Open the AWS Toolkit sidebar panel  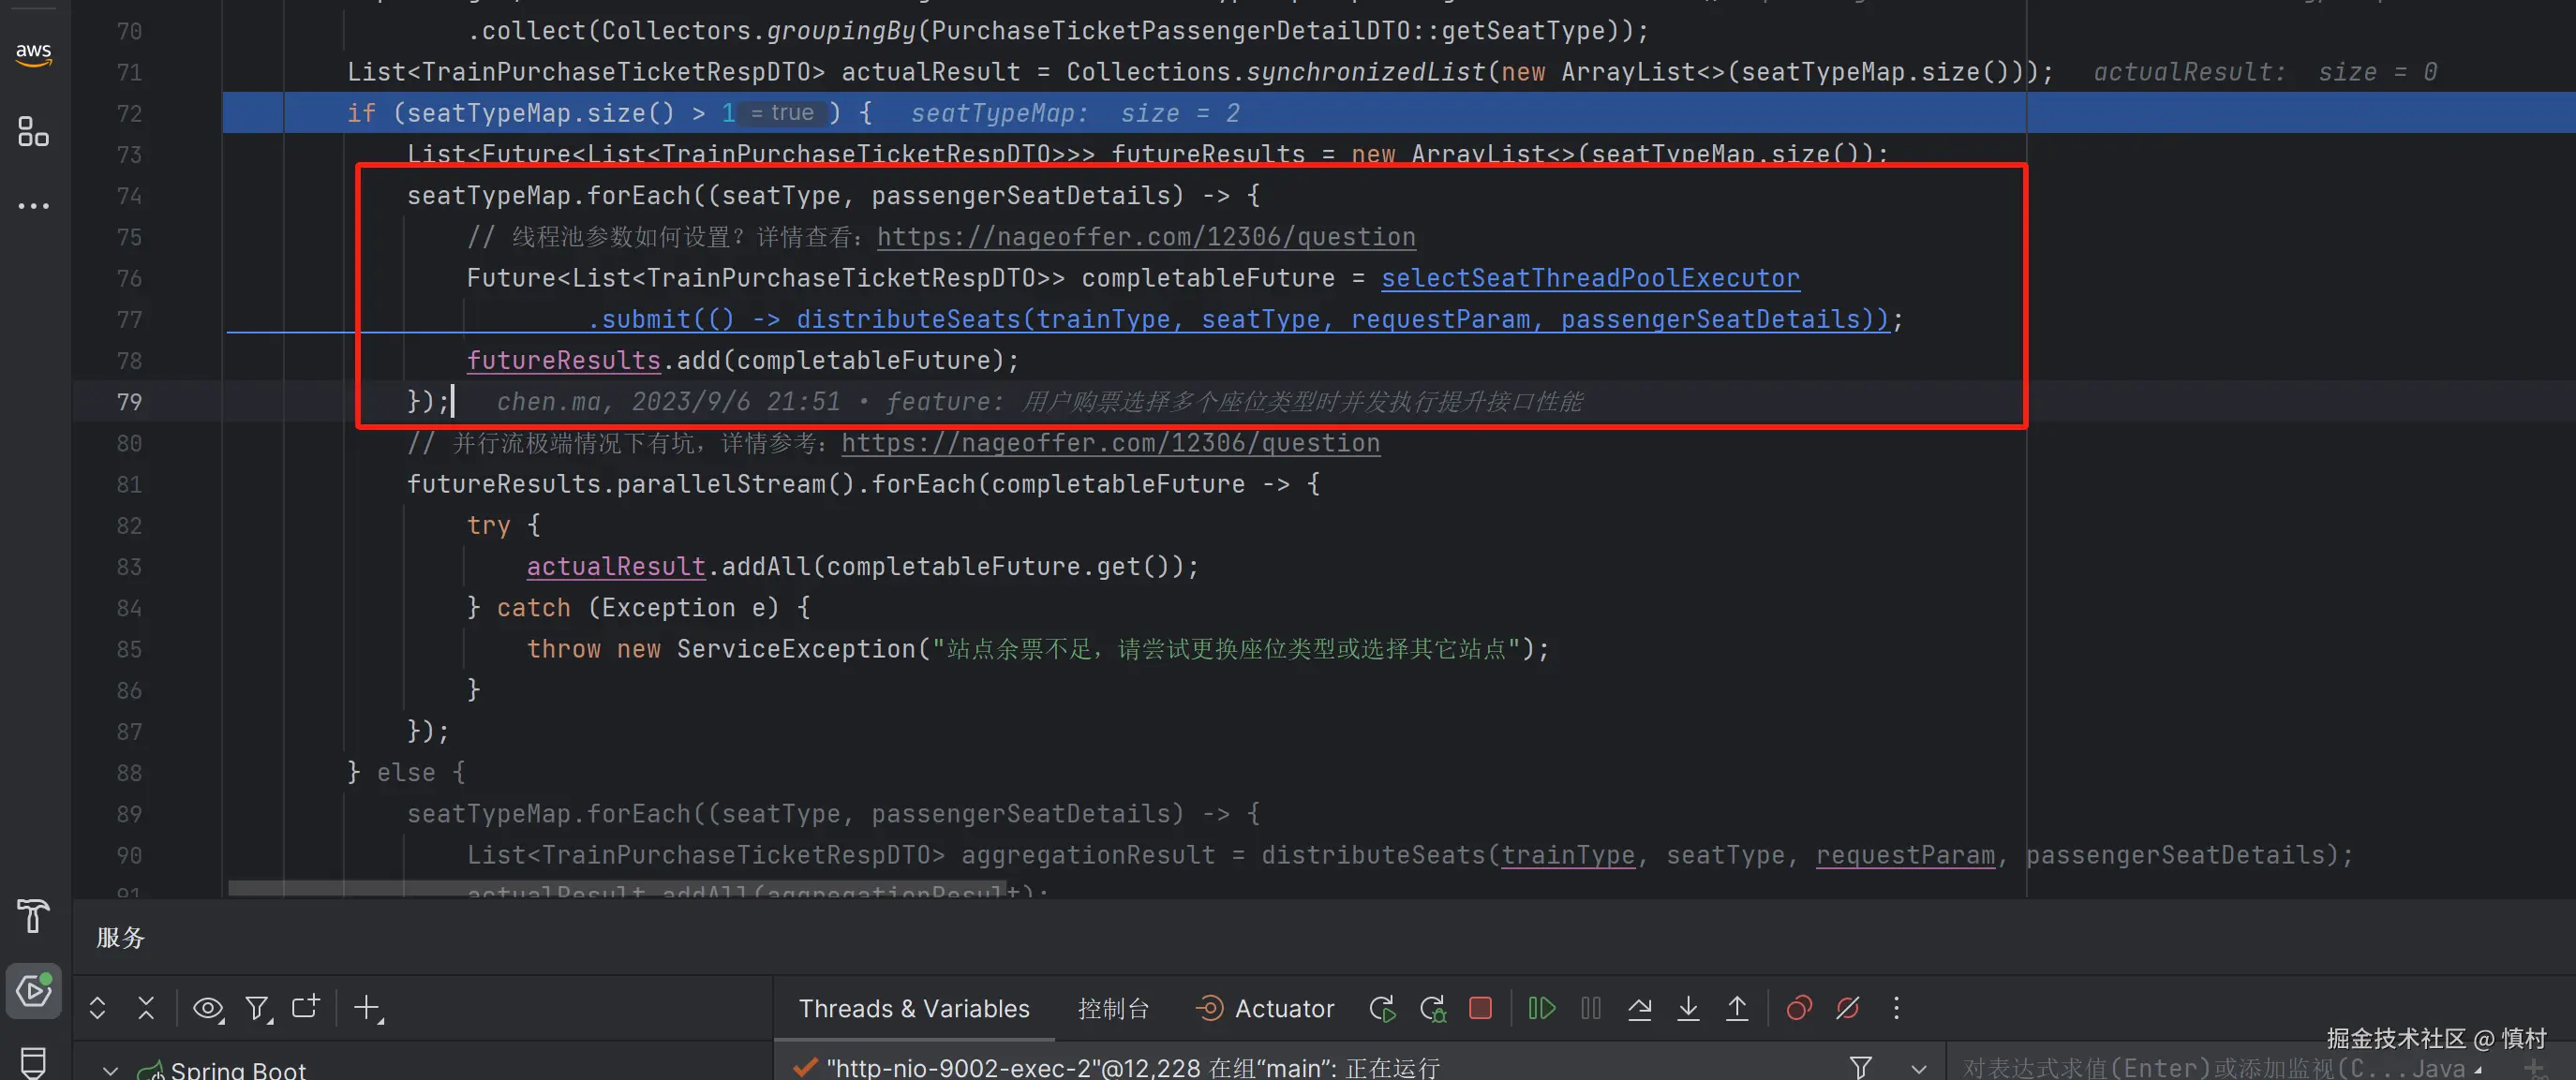tap(33, 54)
